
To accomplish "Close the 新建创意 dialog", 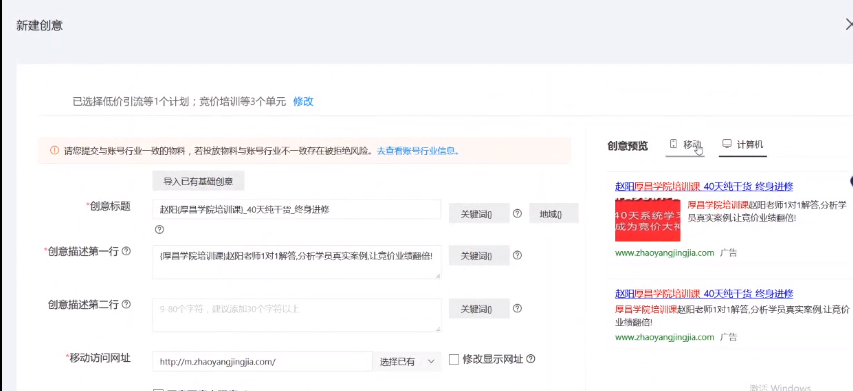I will pyautogui.click(x=849, y=24).
